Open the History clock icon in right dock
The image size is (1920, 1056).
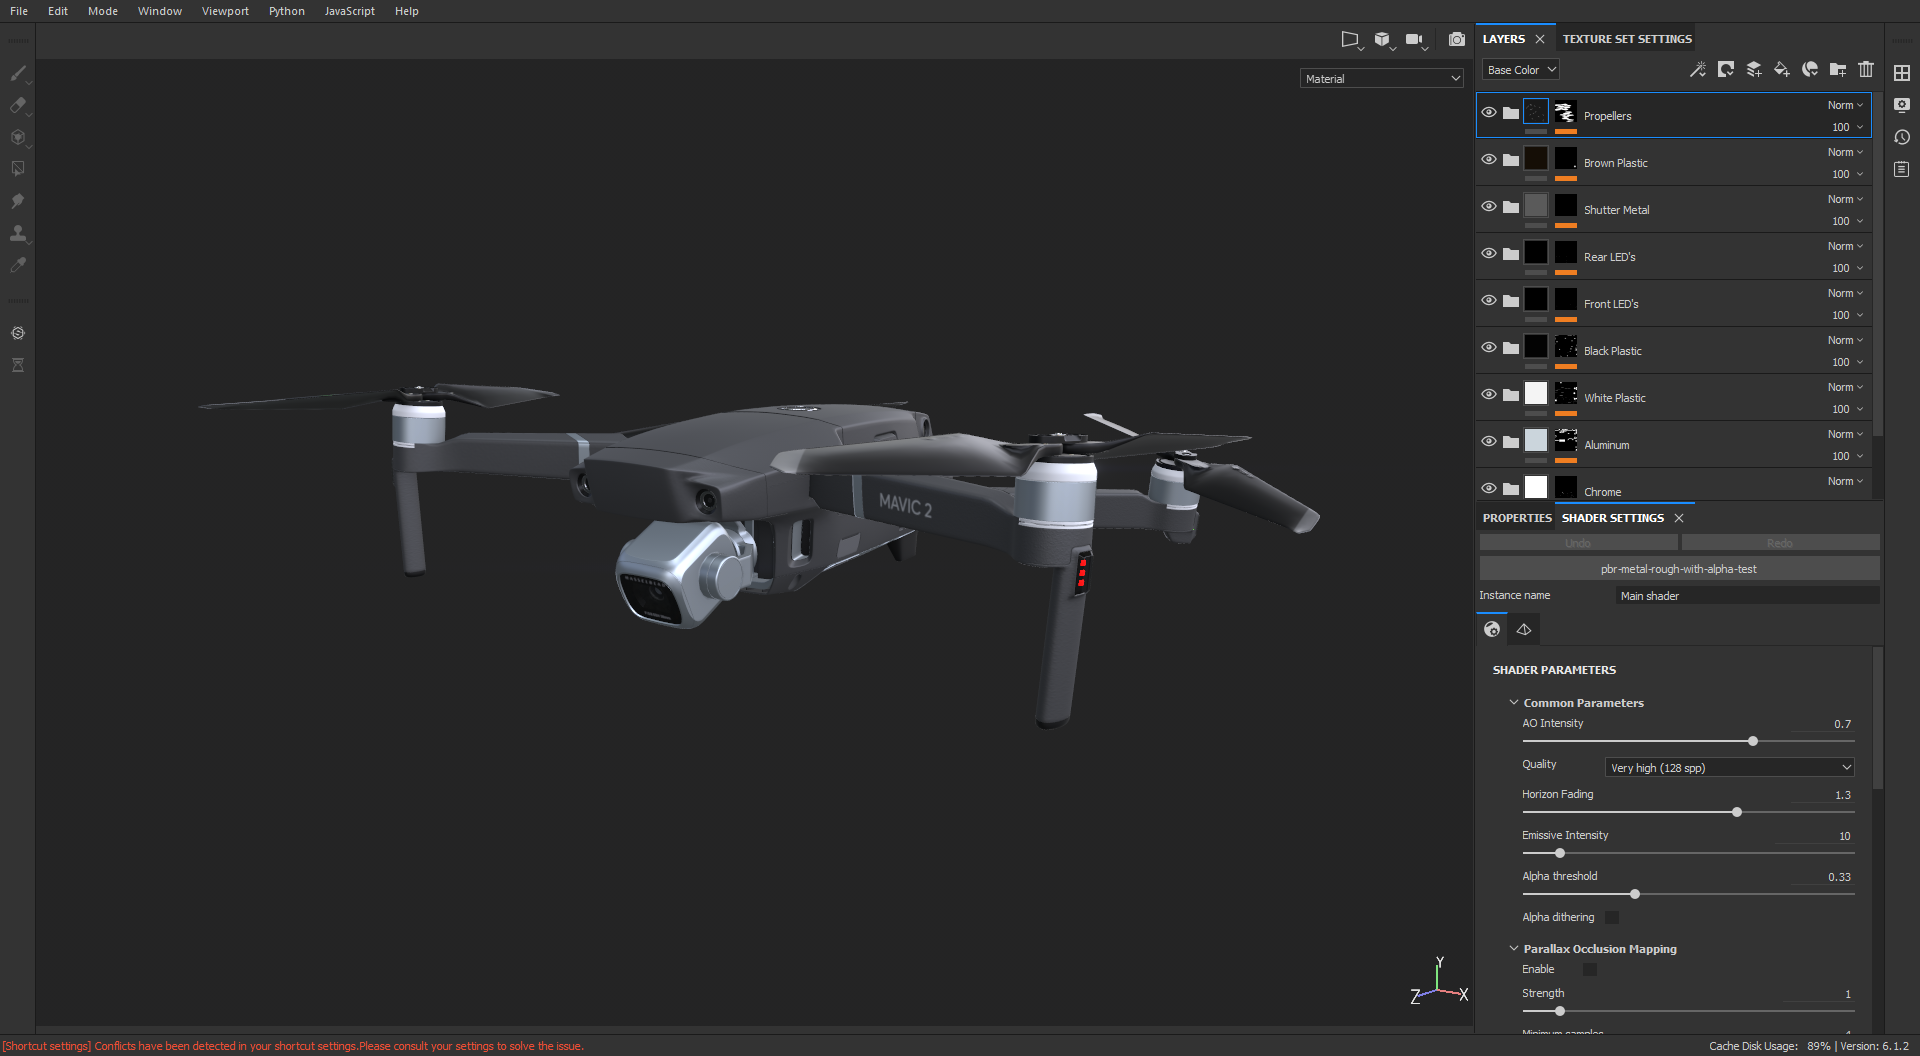[x=1902, y=137]
